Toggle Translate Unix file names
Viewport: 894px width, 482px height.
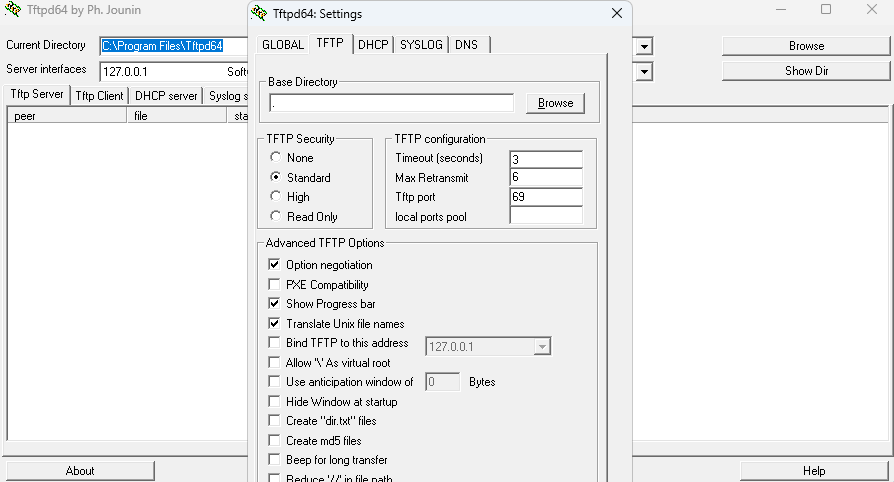274,323
